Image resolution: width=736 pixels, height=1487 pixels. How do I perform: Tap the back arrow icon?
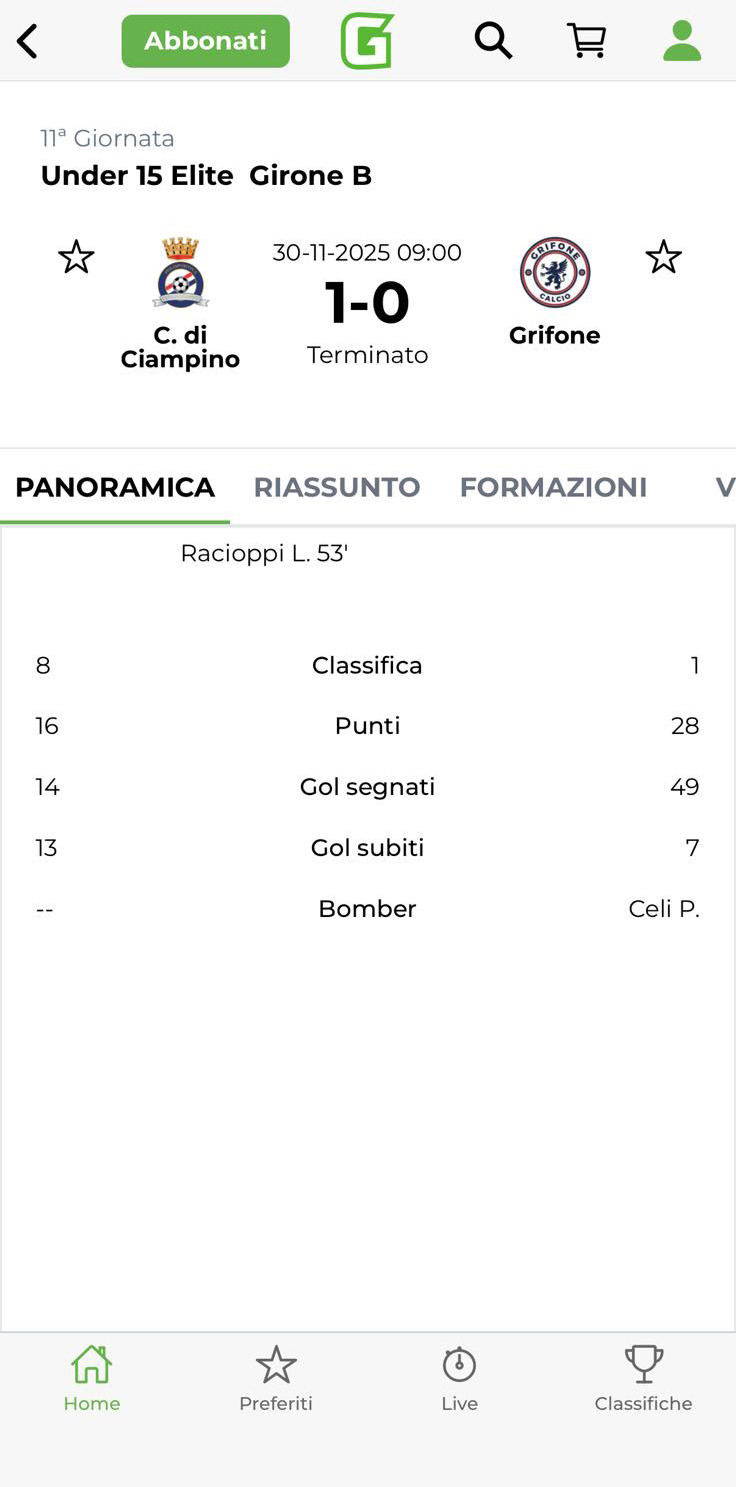click(28, 42)
